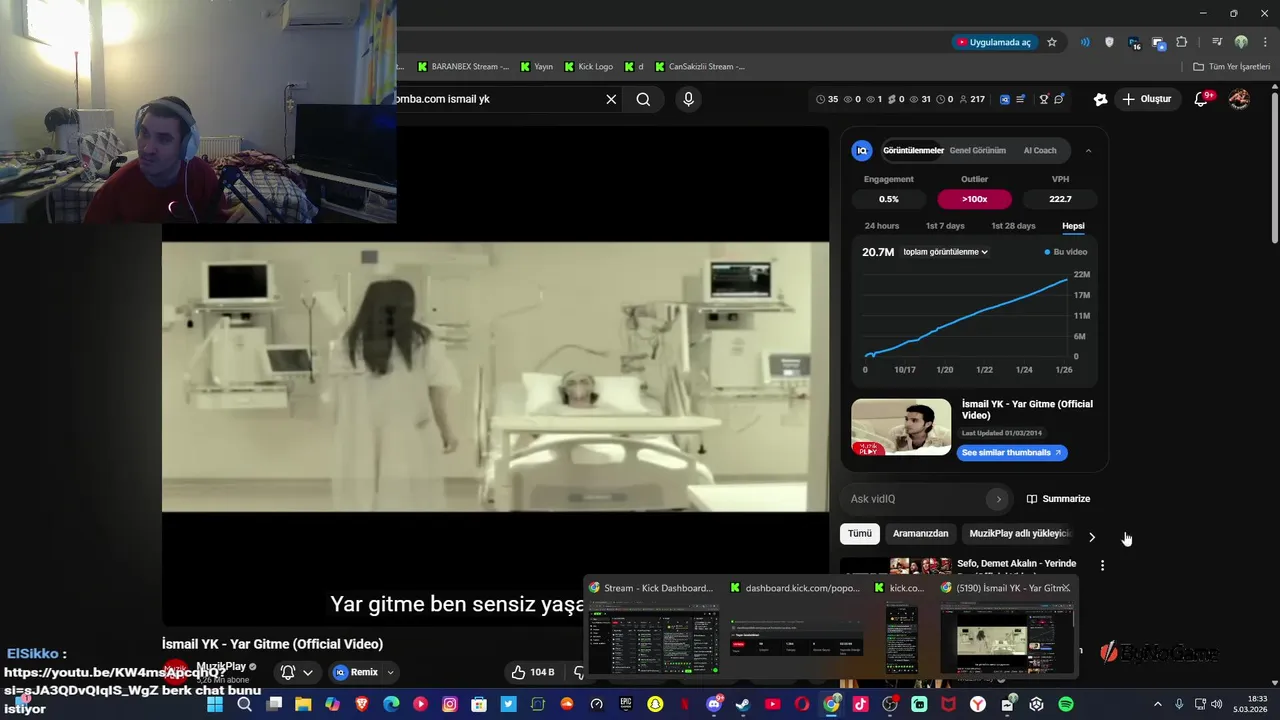Screen dimensions: 1280x720
Task: Click the Oluştur create button
Action: coord(1146,99)
